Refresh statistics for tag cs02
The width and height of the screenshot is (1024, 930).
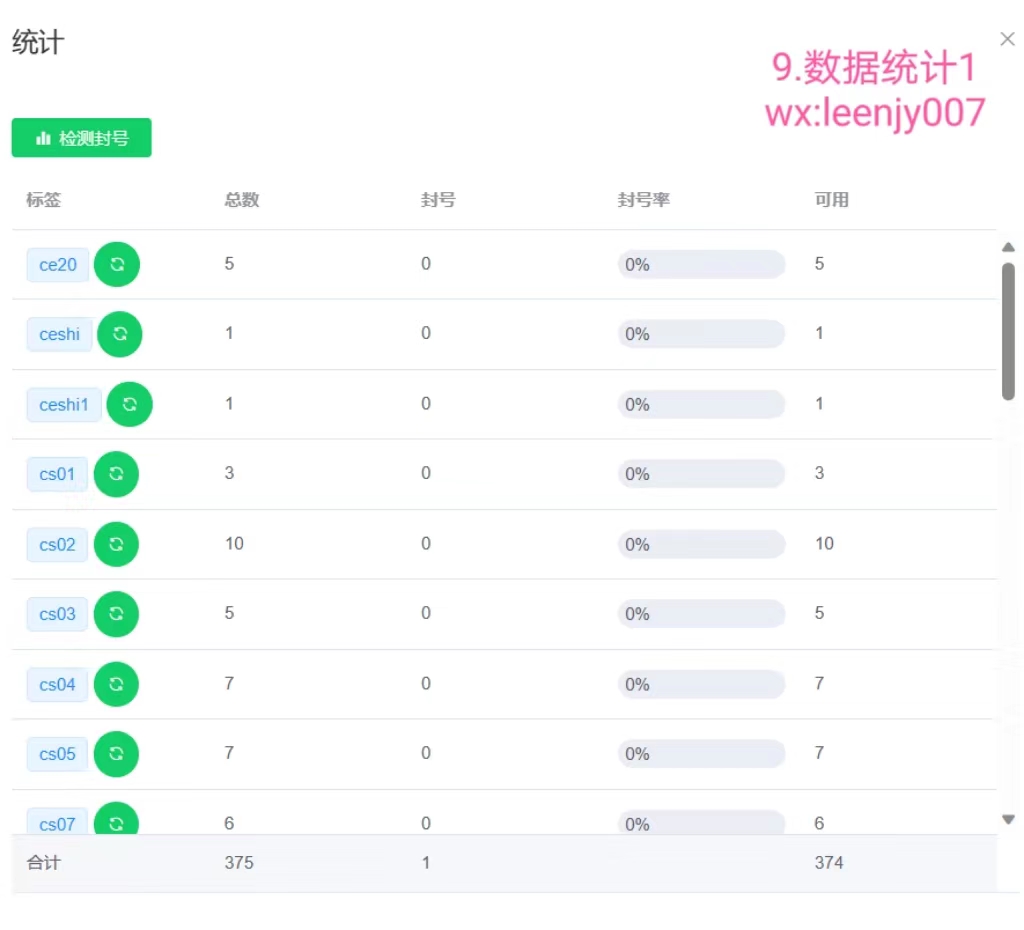point(117,544)
